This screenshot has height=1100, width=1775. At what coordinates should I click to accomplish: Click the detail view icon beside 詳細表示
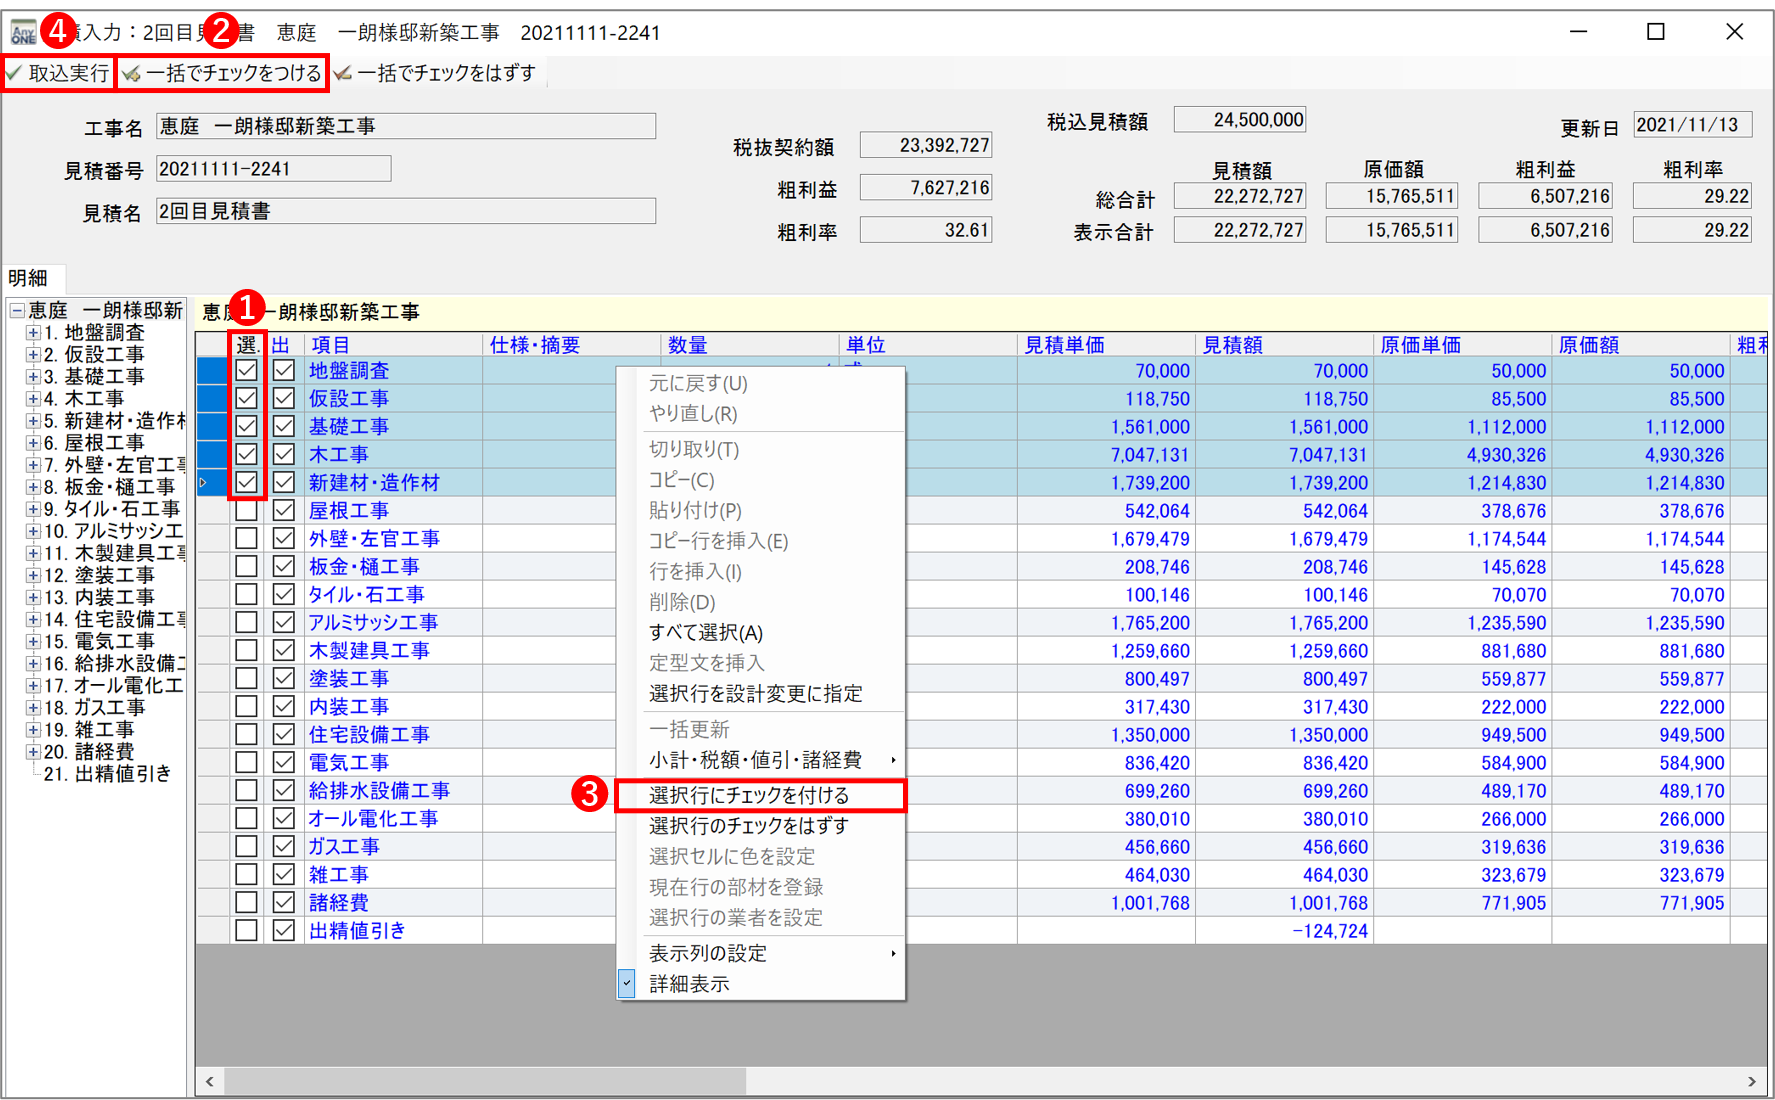click(x=627, y=984)
